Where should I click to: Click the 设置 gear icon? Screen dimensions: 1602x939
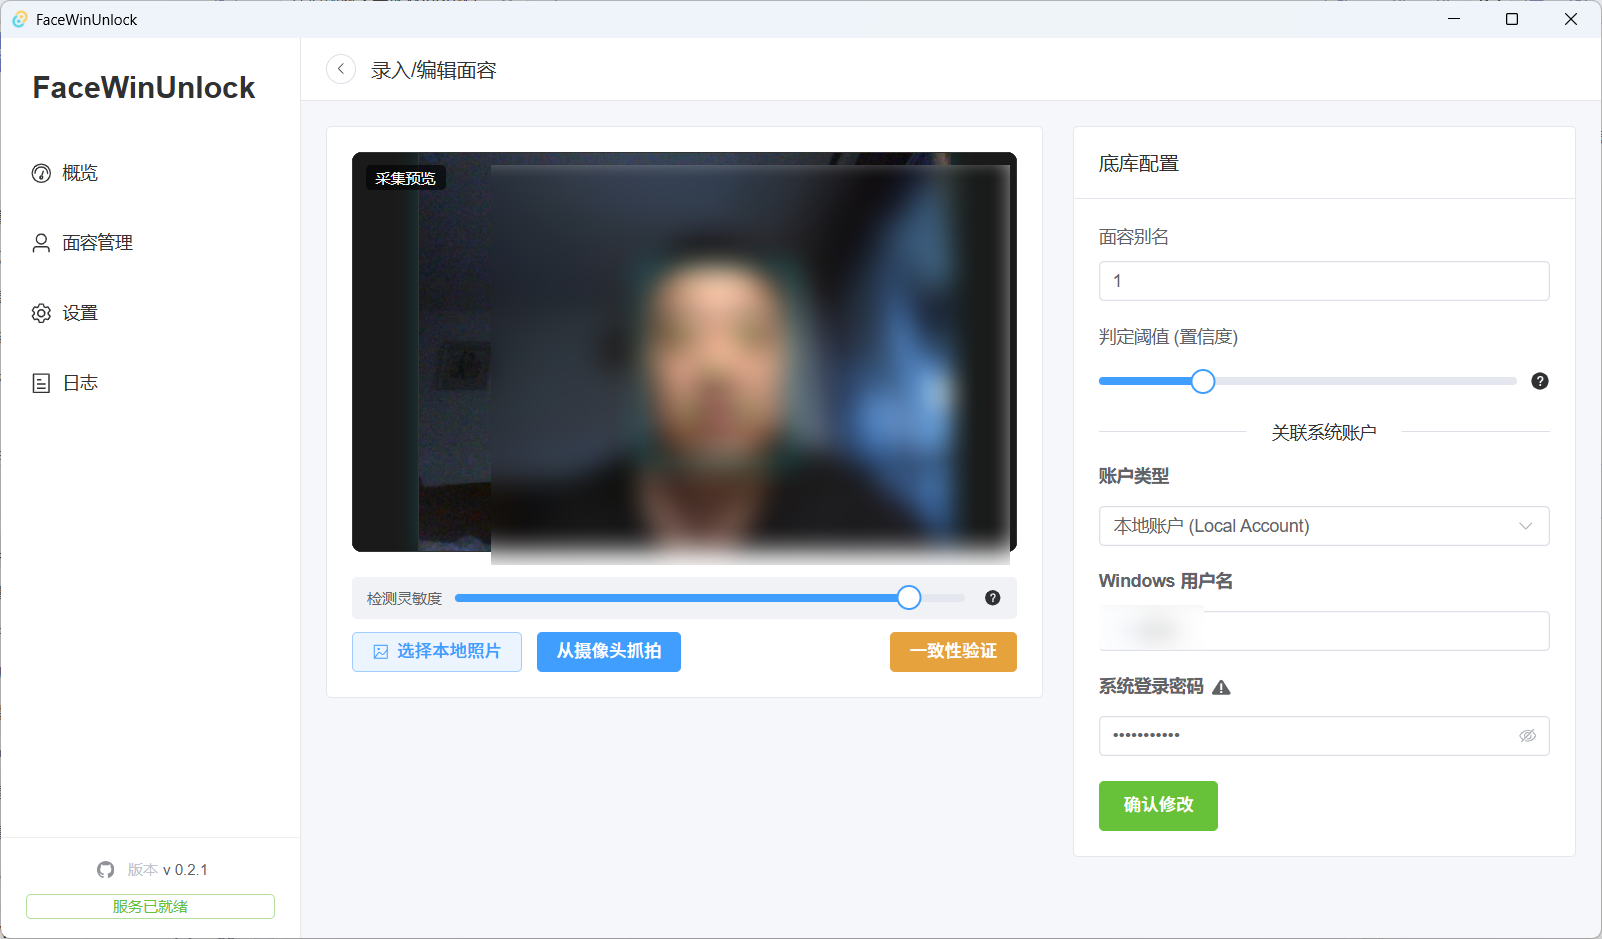coord(41,313)
